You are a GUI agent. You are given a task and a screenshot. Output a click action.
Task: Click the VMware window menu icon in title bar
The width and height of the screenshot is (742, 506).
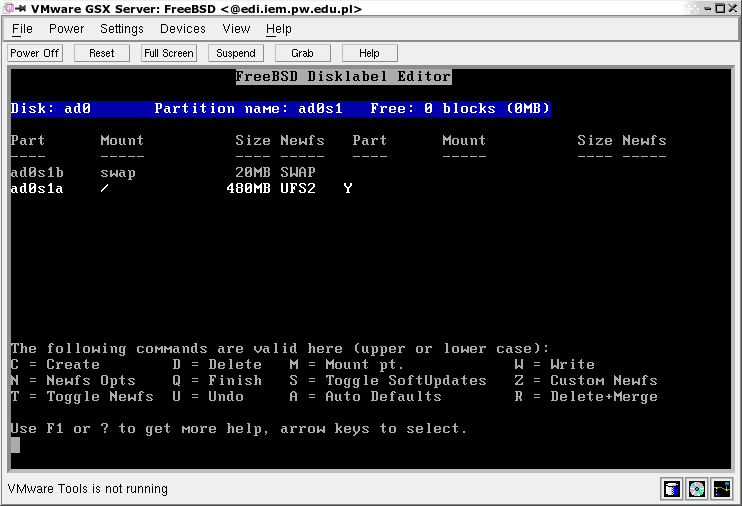pyautogui.click(x=8, y=8)
